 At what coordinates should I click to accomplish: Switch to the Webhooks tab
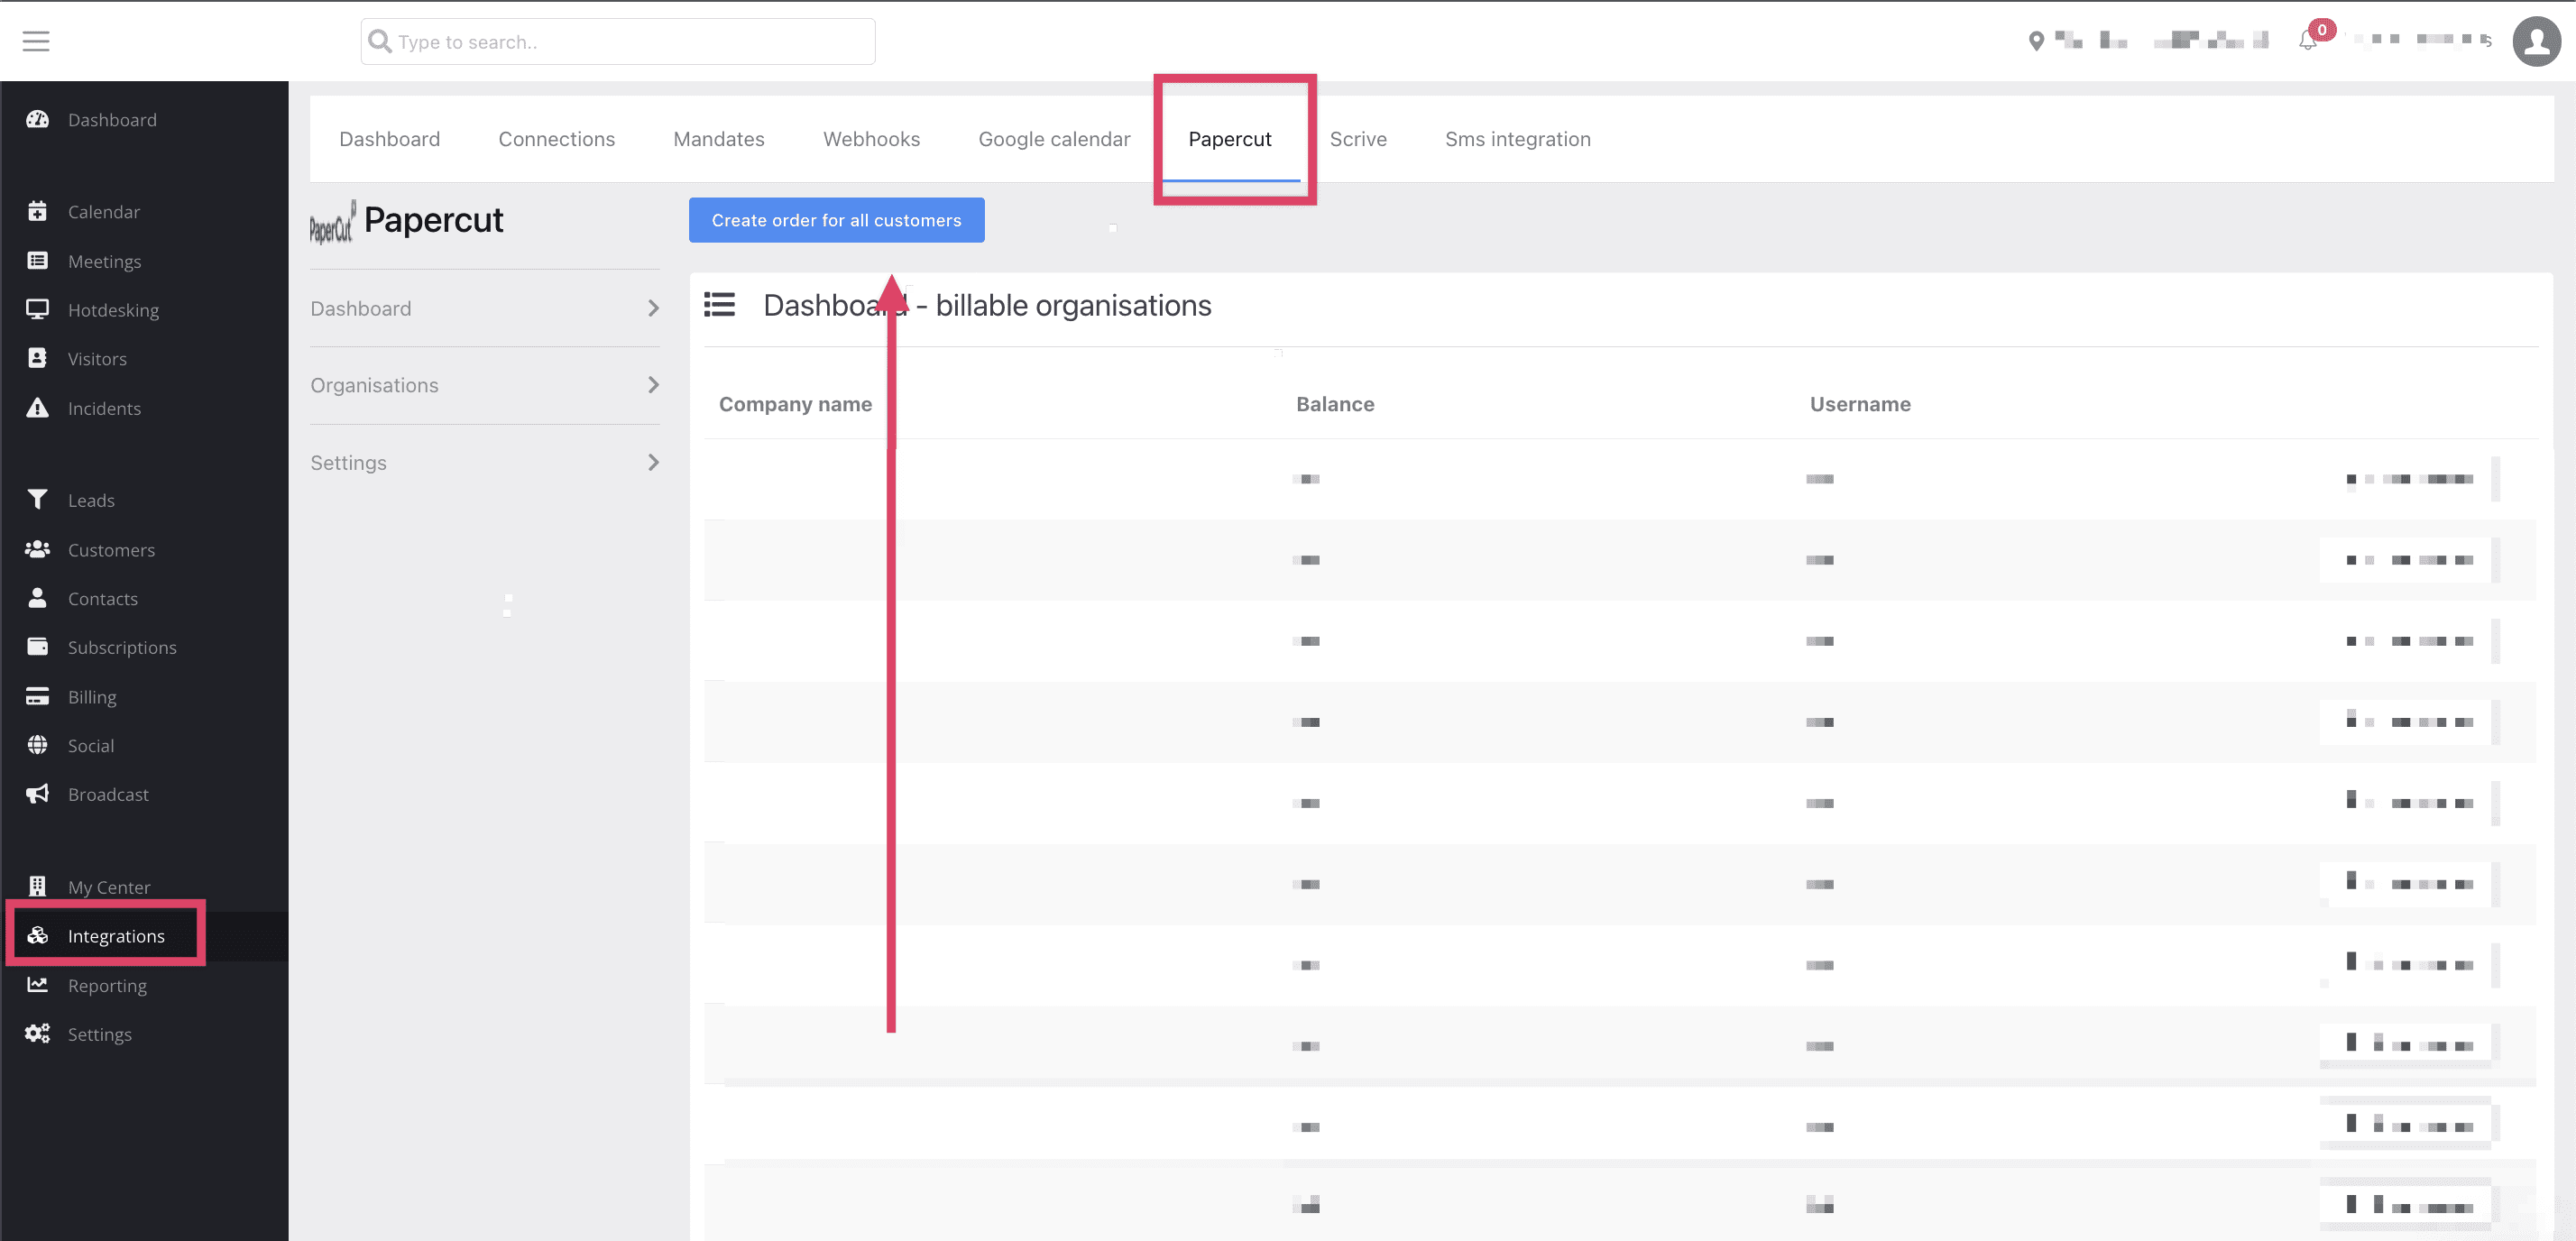(871, 139)
